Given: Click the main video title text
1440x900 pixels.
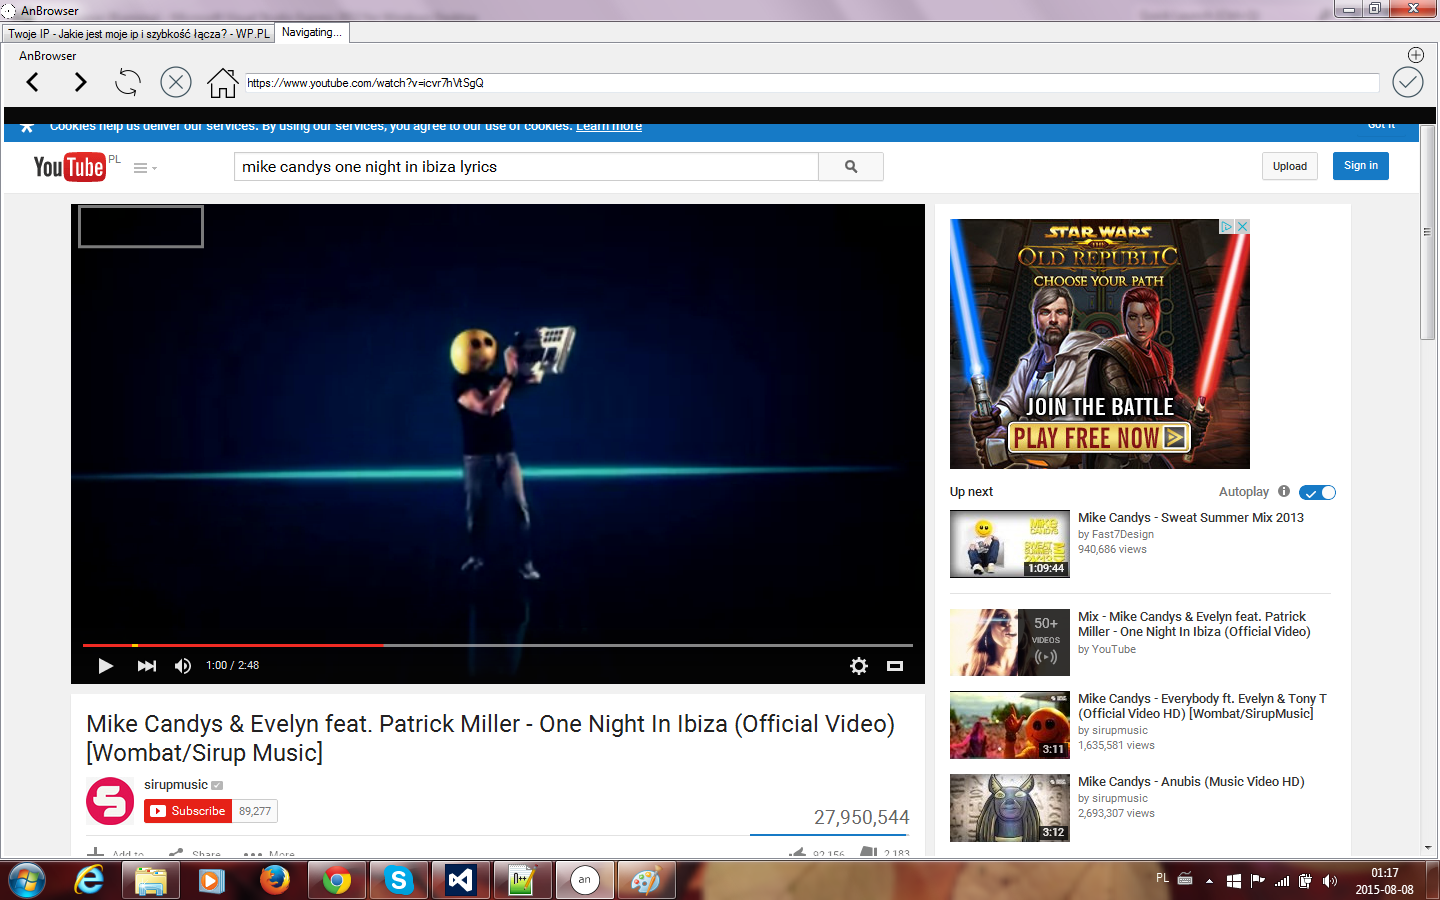Looking at the screenshot, I should pyautogui.click(x=491, y=738).
